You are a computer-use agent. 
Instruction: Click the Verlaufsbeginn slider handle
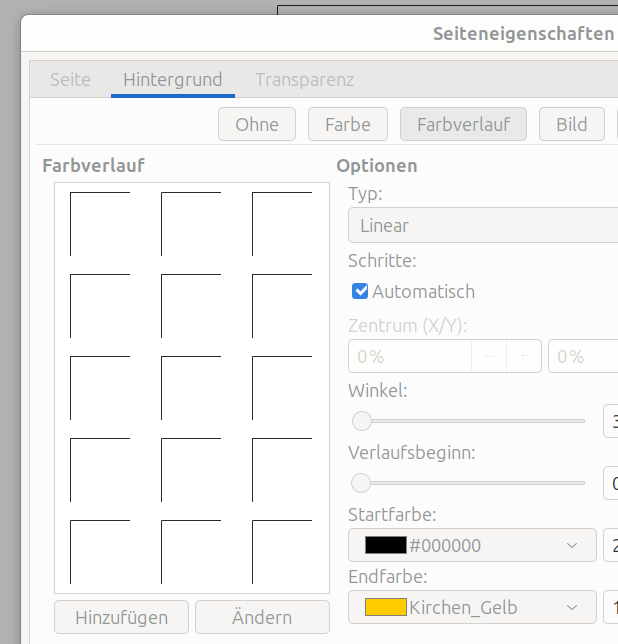[x=362, y=483]
